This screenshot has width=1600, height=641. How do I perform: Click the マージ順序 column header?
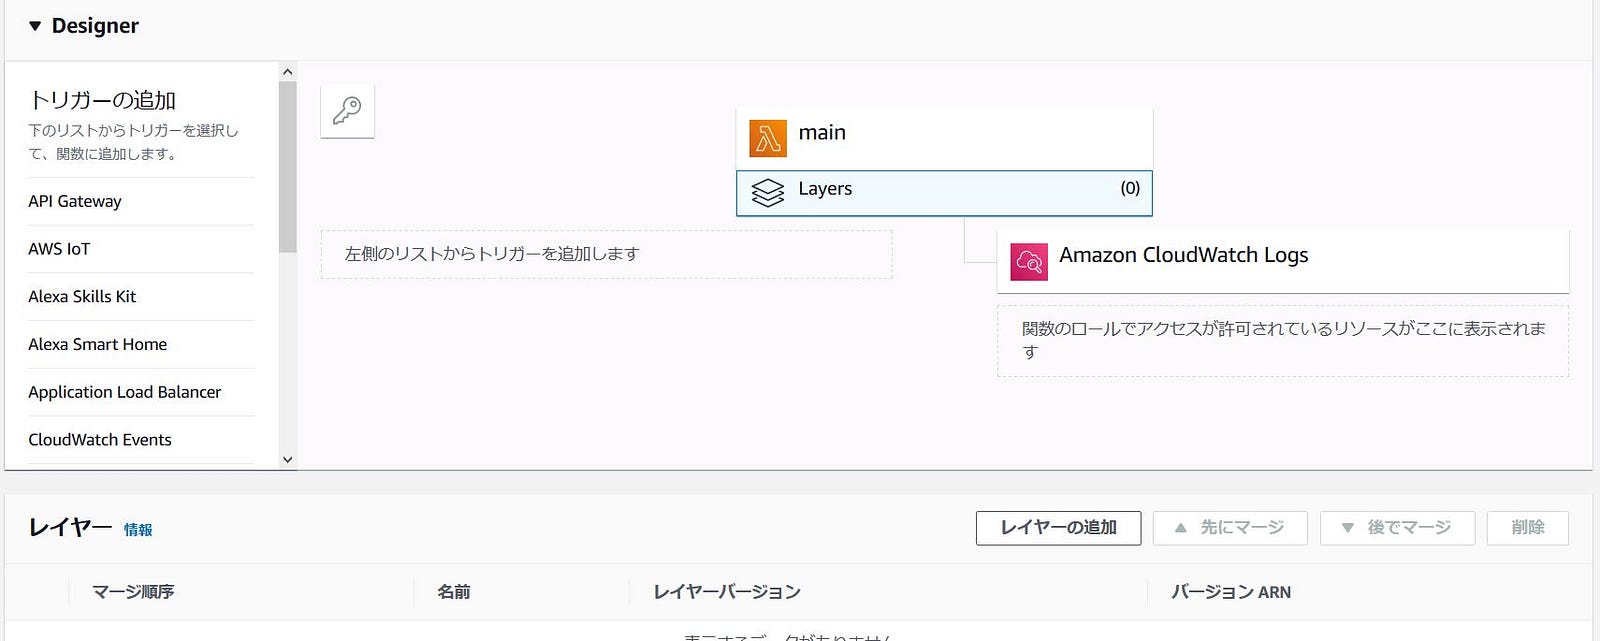(x=133, y=592)
